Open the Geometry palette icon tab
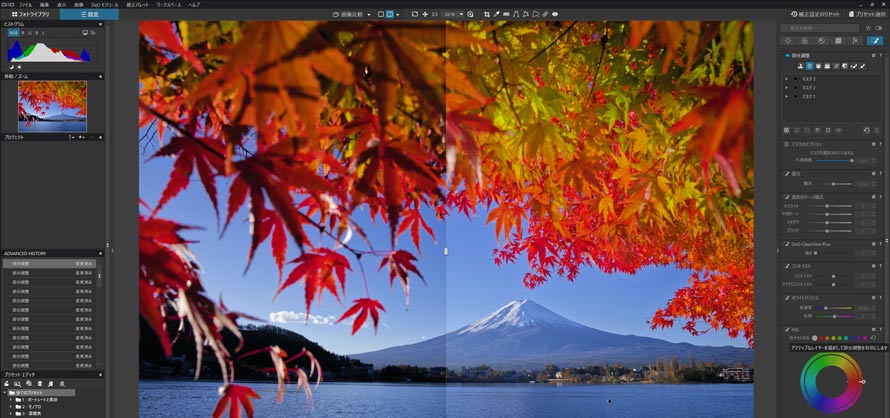The height and width of the screenshot is (418, 890). [838, 41]
